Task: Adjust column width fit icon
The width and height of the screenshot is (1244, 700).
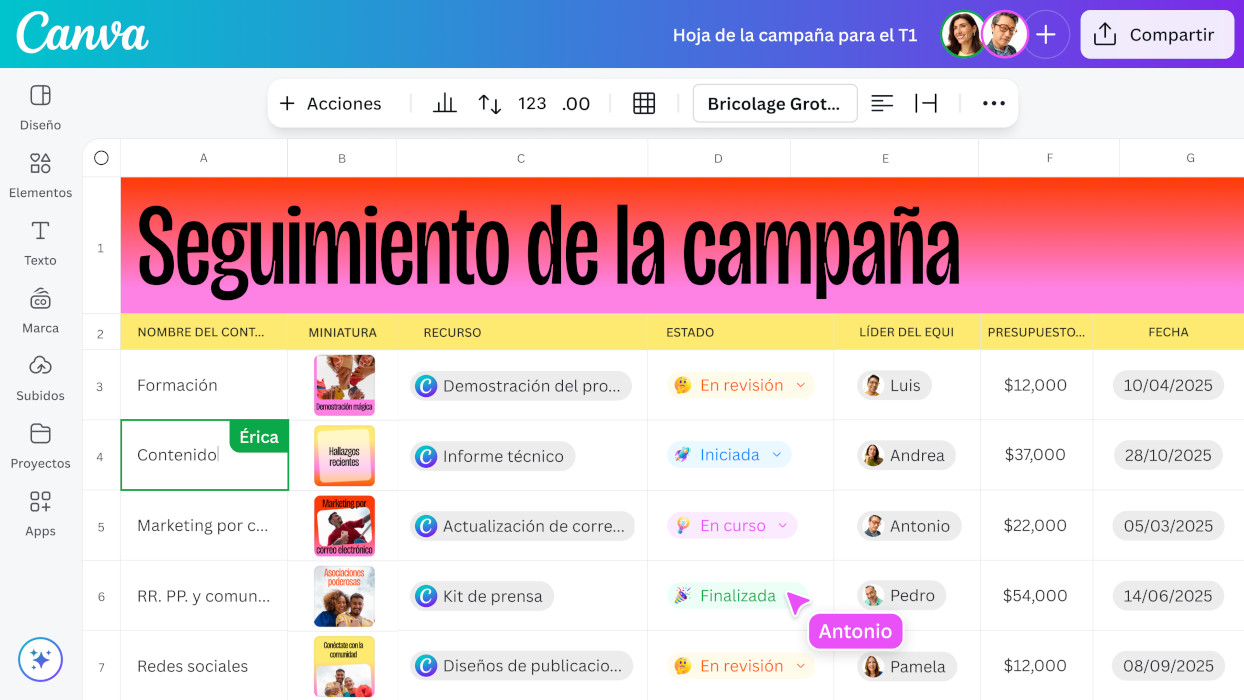Action: click(x=926, y=103)
